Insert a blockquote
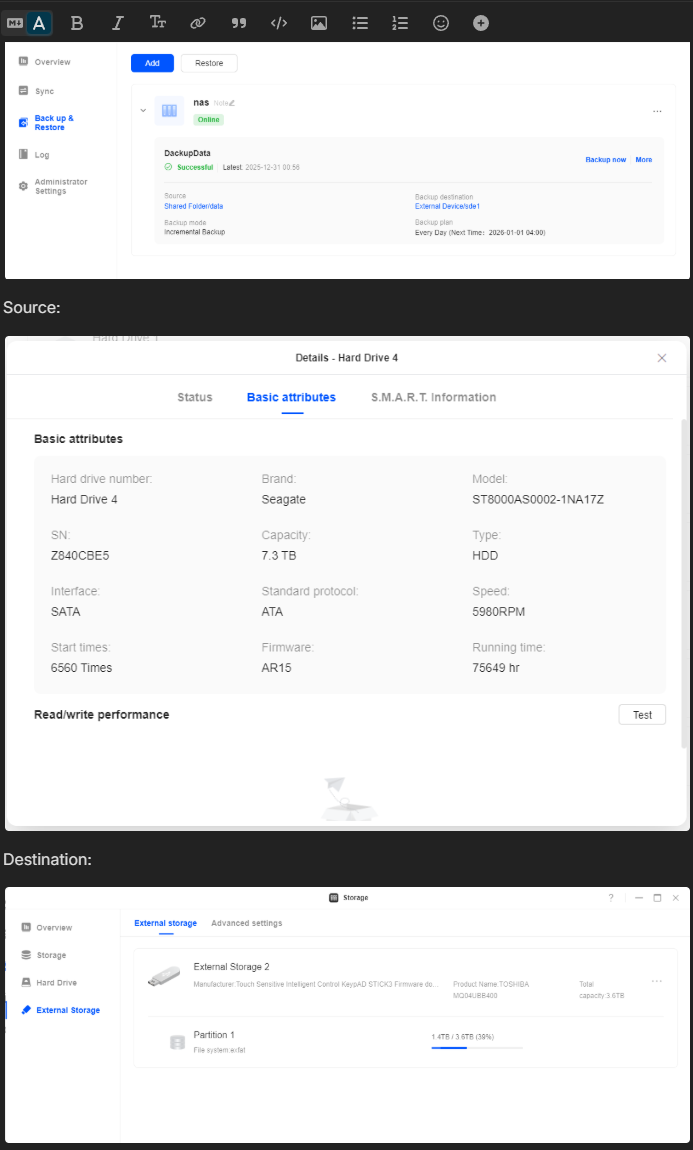The image size is (693, 1150). (239, 23)
